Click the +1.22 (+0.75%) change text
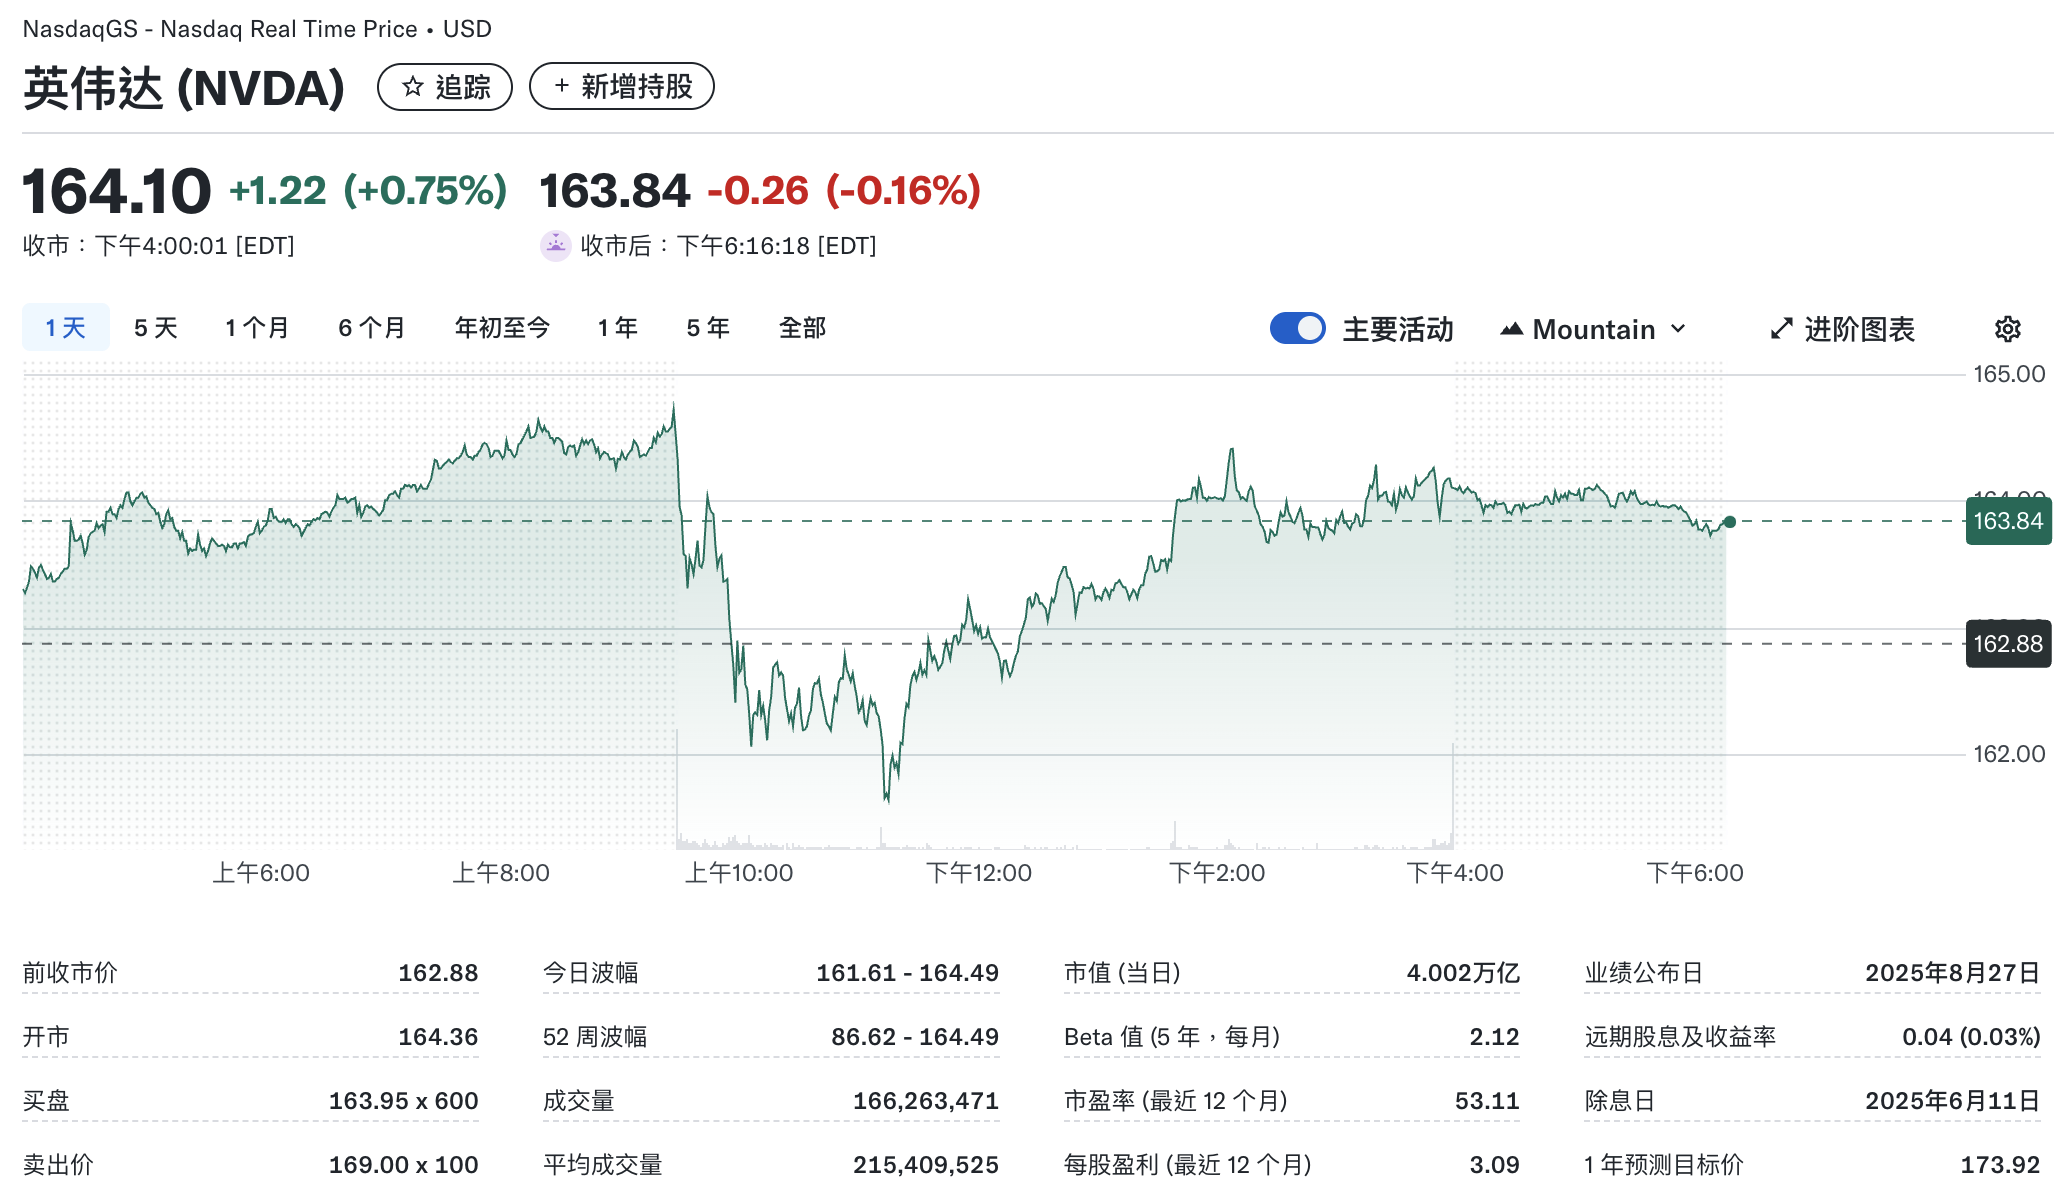Screen dimensions: 2066x1192 (x=368, y=190)
